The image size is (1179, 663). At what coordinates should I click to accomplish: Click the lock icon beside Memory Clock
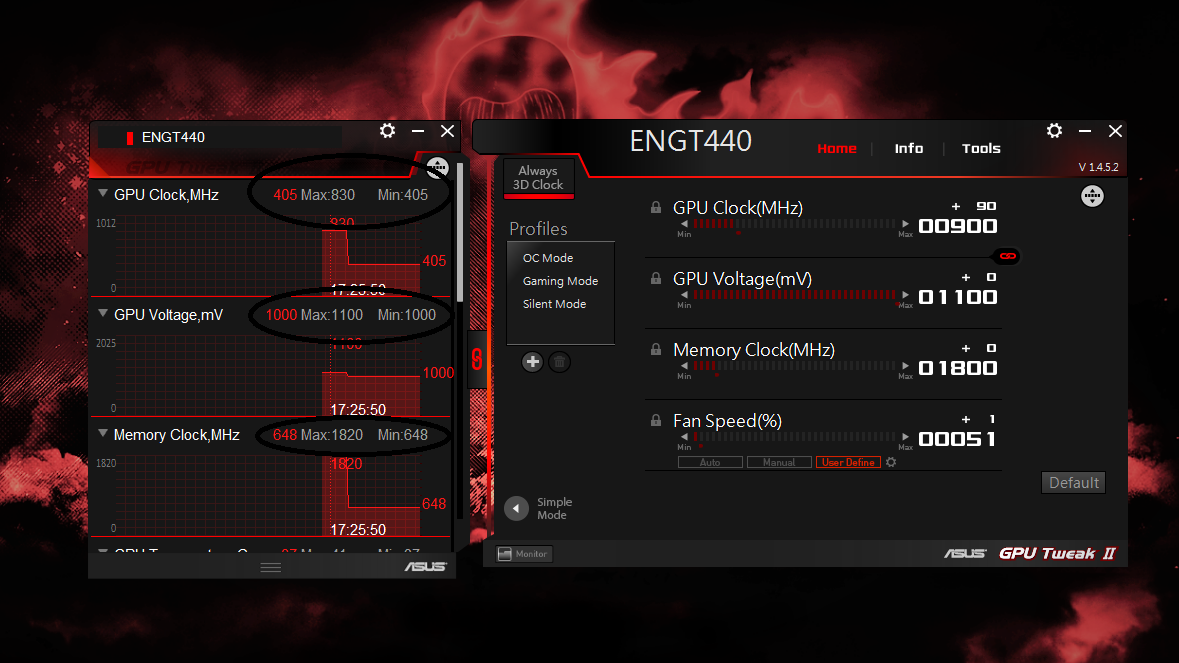(x=656, y=350)
